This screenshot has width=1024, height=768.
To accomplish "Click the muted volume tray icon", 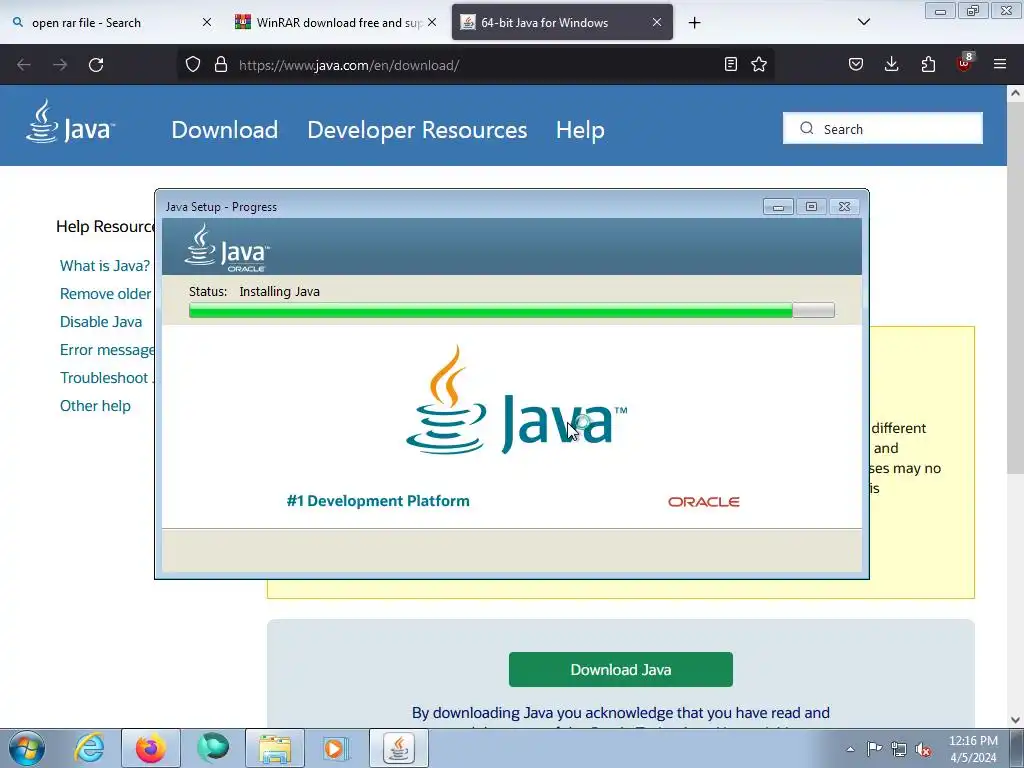I will pos(923,749).
